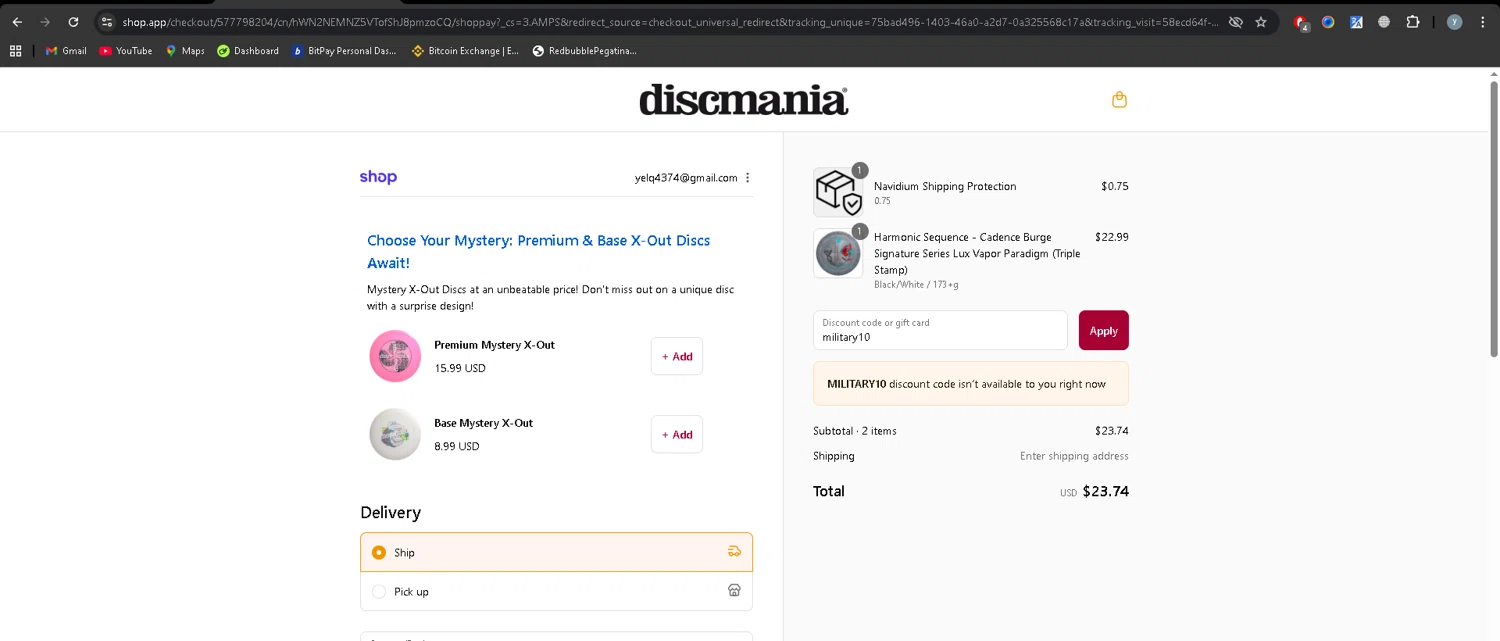The height and width of the screenshot is (641, 1500).
Task: Open the shopping bag cart icon
Action: 1119,99
